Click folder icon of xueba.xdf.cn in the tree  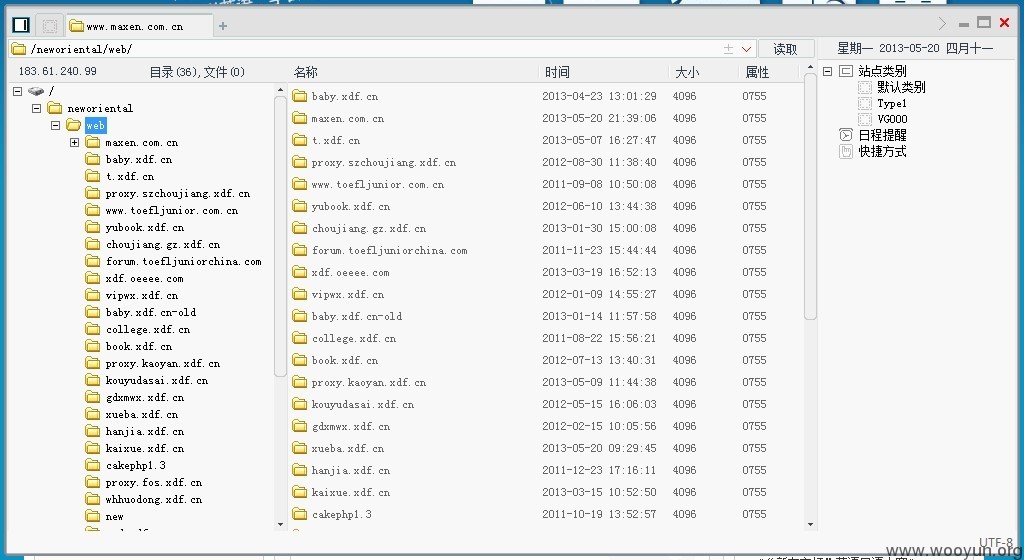tap(93, 414)
